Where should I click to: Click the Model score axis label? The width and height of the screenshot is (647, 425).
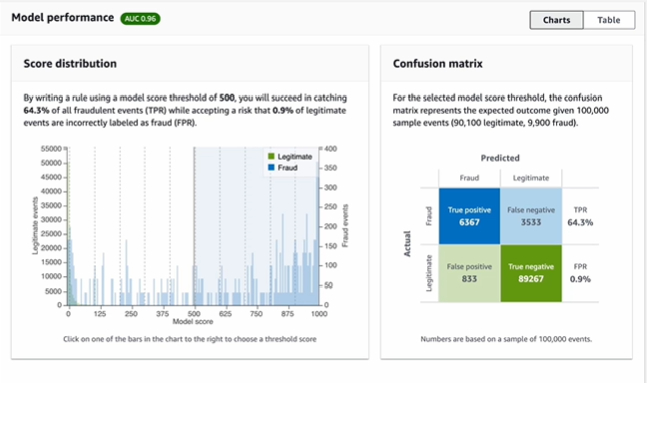click(x=194, y=322)
